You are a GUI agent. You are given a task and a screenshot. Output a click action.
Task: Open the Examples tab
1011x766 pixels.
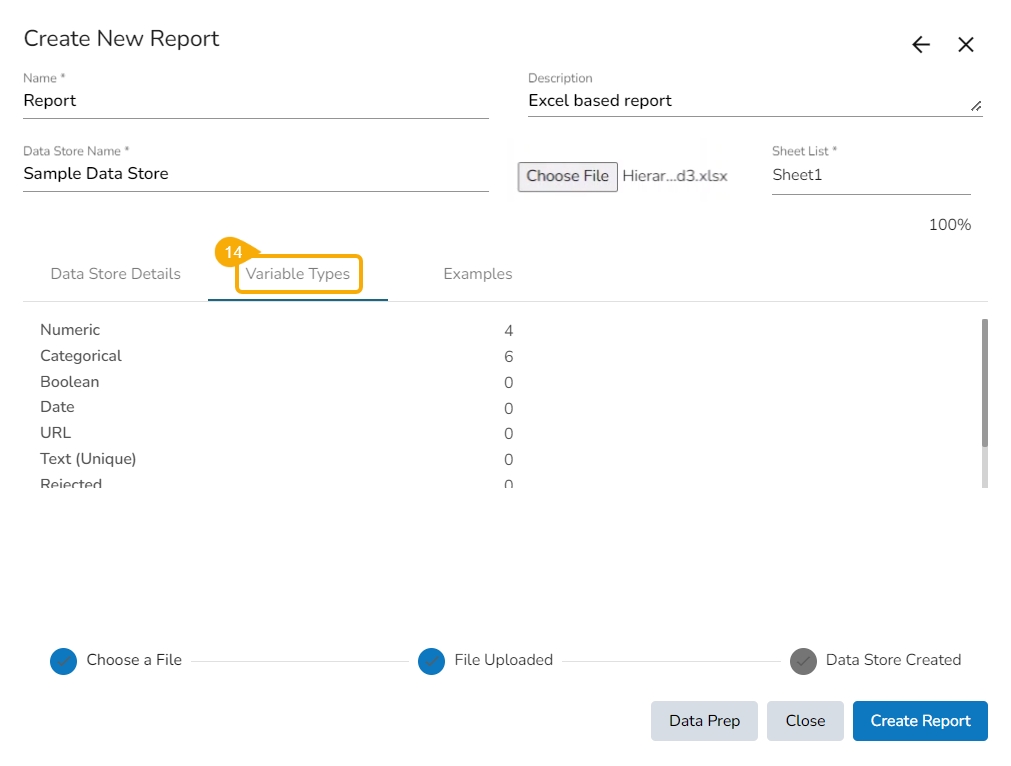point(478,274)
